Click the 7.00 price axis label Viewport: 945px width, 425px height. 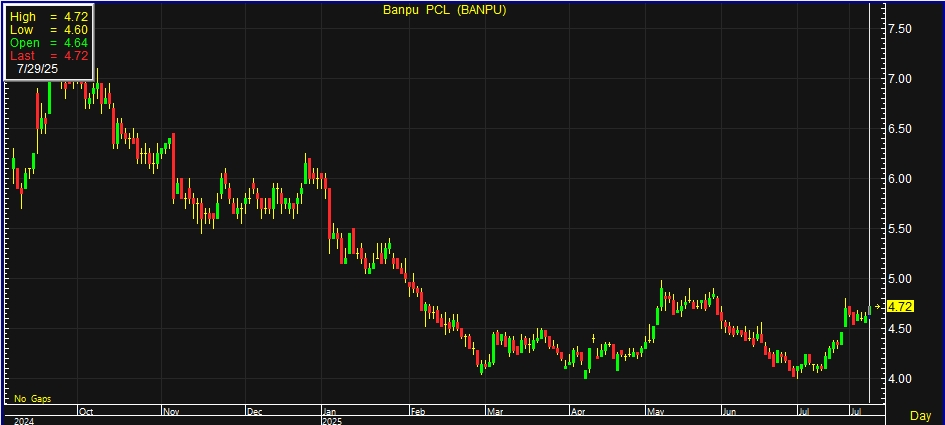click(x=899, y=79)
